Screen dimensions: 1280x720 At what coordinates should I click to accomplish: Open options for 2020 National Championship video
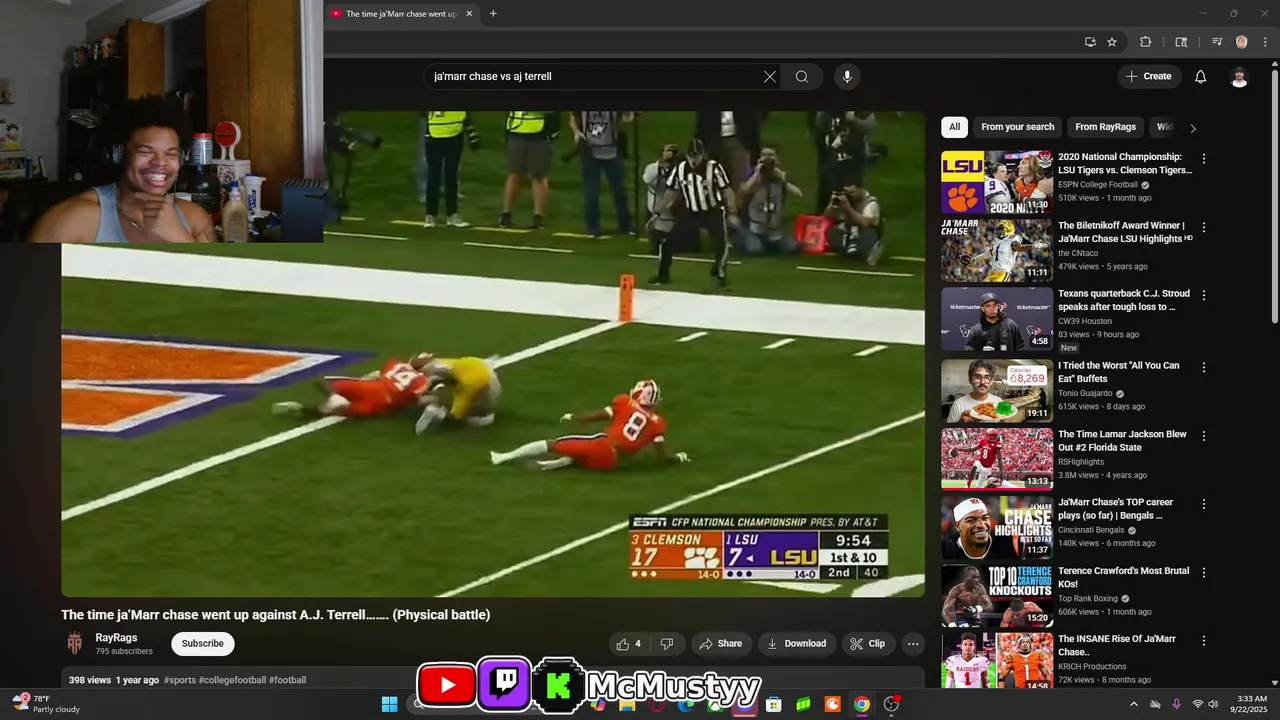1204,159
